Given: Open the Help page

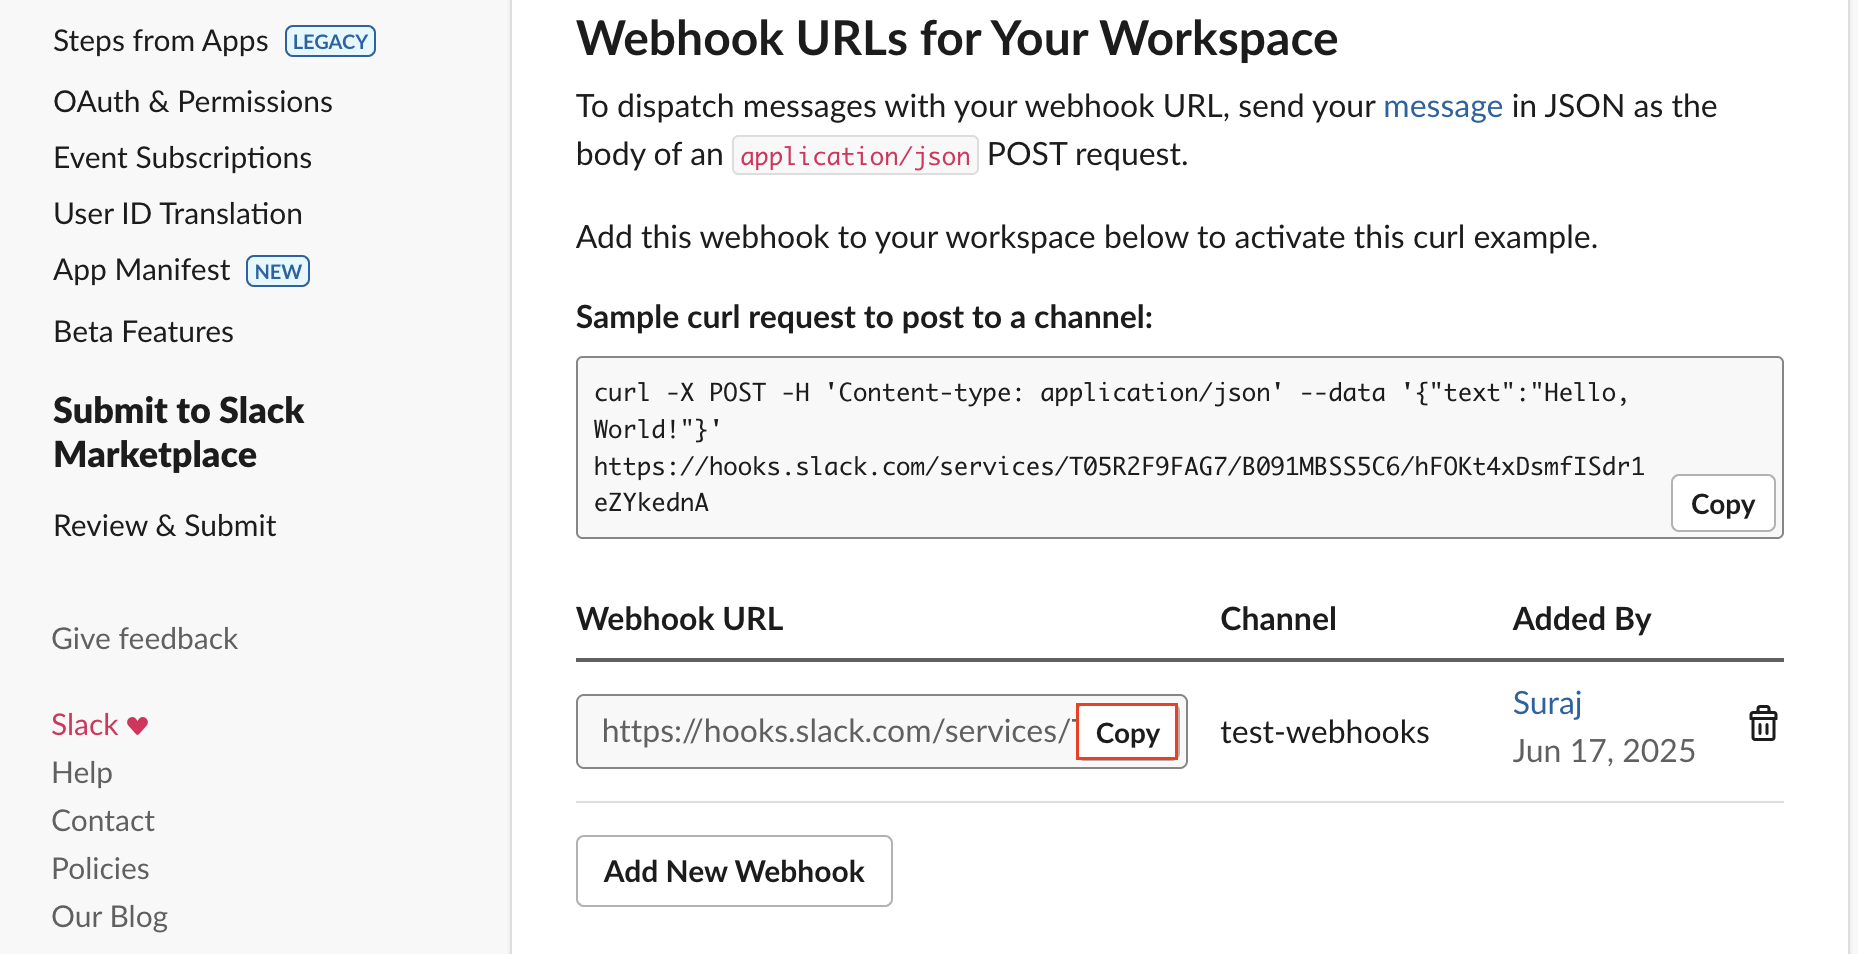Looking at the screenshot, I should (x=81, y=771).
